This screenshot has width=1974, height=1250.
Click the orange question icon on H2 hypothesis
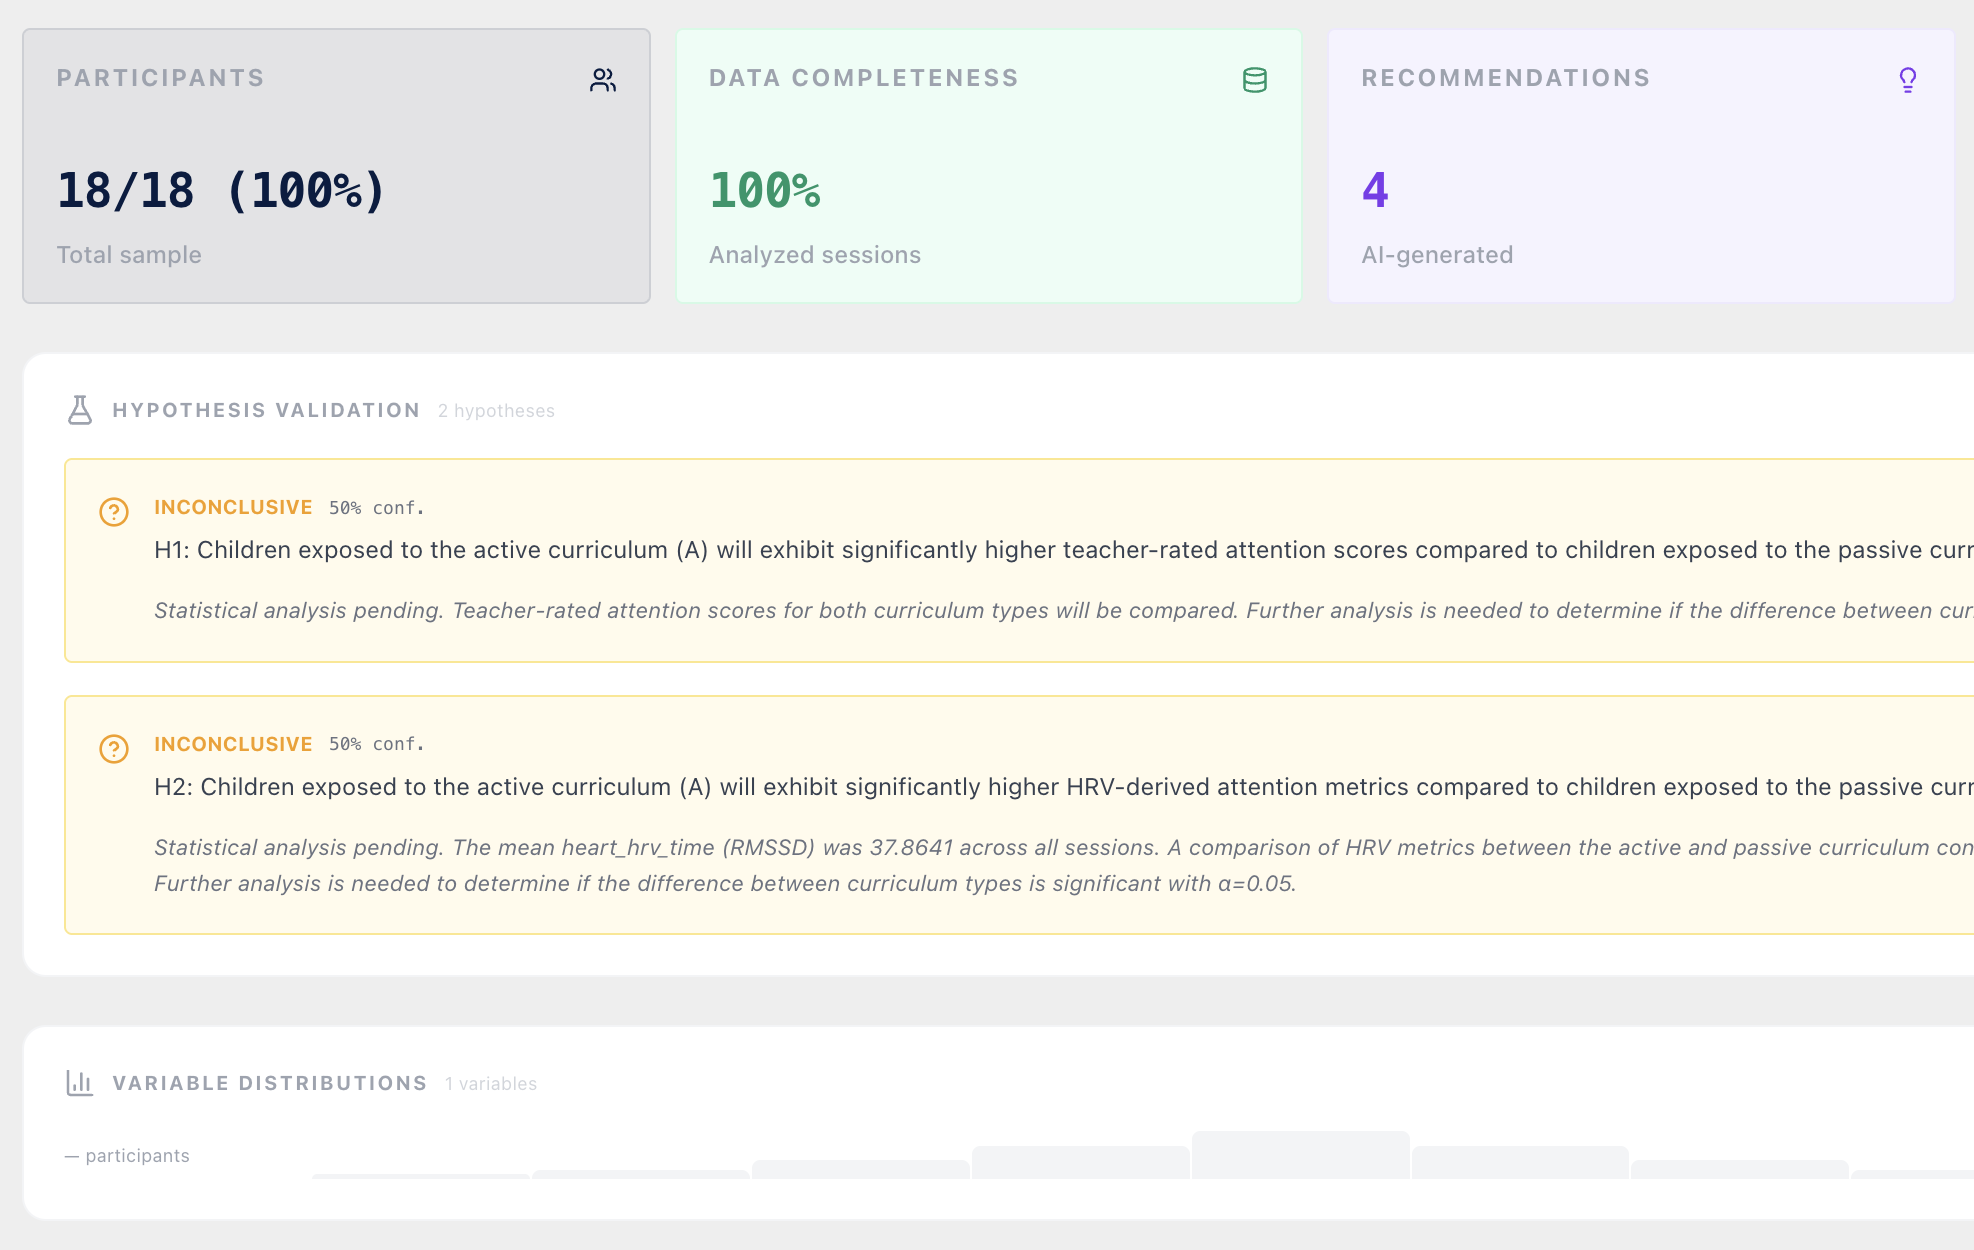click(113, 748)
